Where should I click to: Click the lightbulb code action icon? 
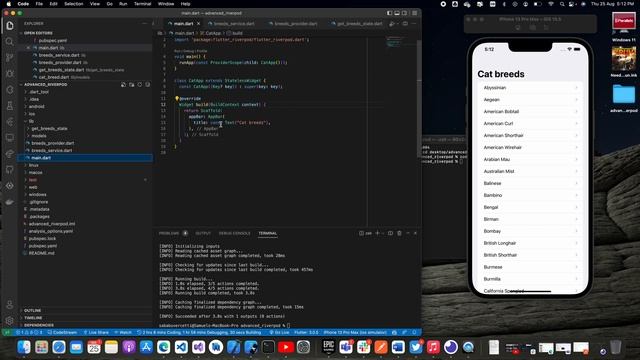coord(177,98)
